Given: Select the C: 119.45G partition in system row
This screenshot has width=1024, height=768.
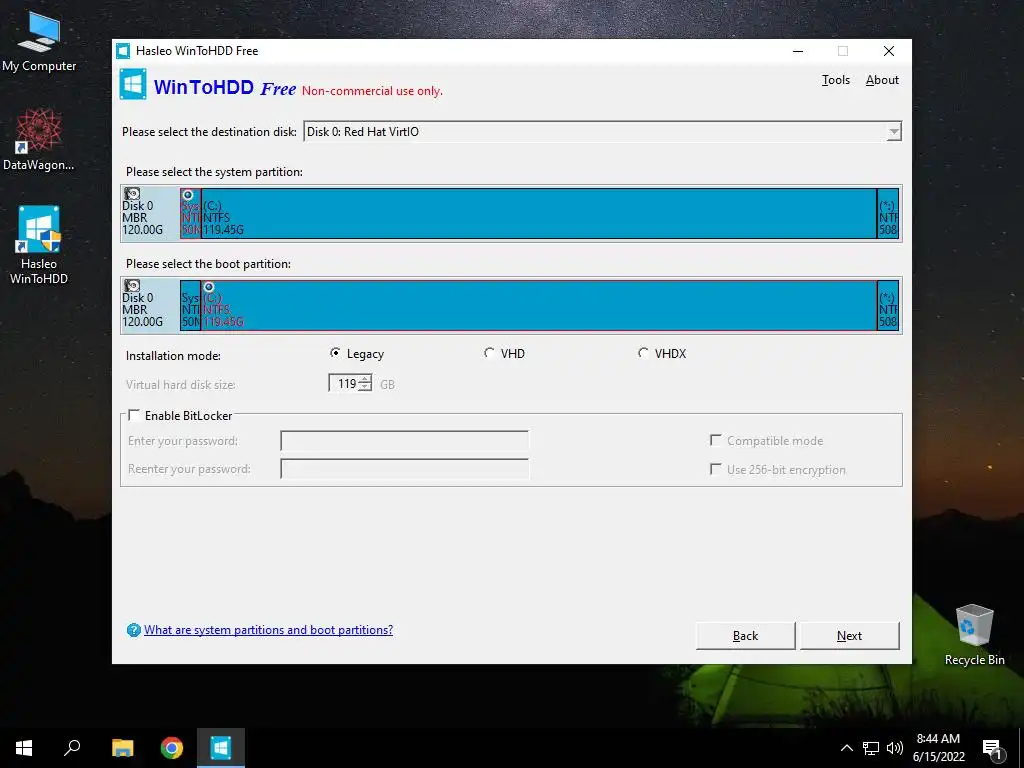Looking at the screenshot, I should [x=539, y=214].
